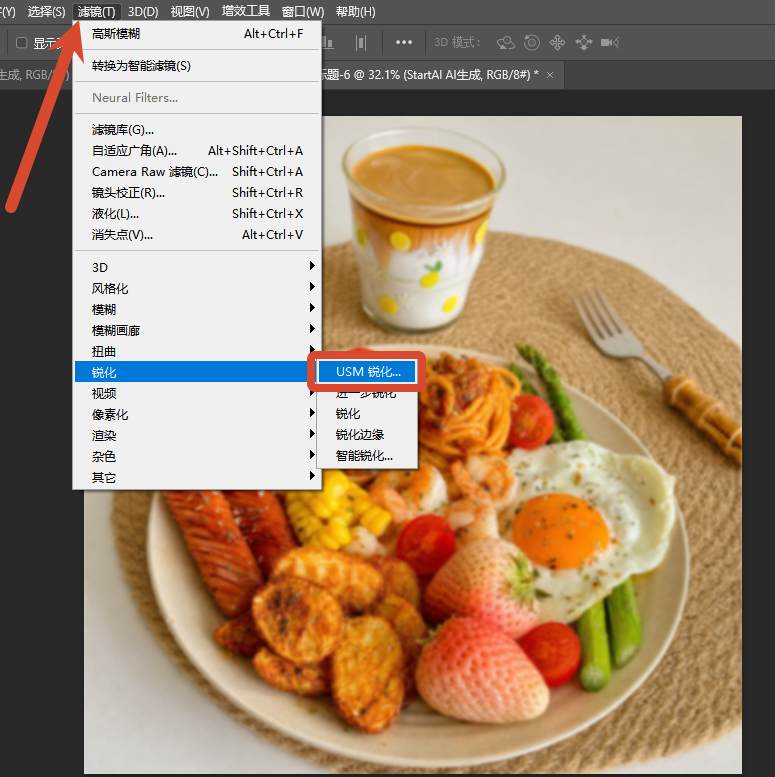The width and height of the screenshot is (775, 777).
Task: Select the 扭曲 filter category
Action: (197, 351)
